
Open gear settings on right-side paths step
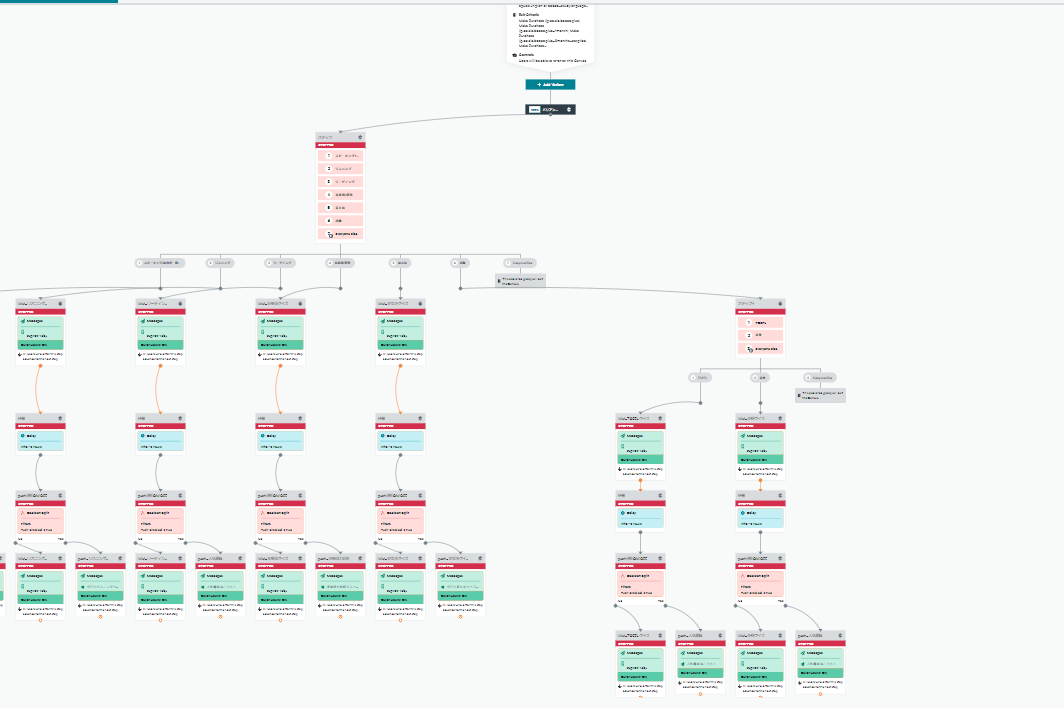tap(780, 303)
